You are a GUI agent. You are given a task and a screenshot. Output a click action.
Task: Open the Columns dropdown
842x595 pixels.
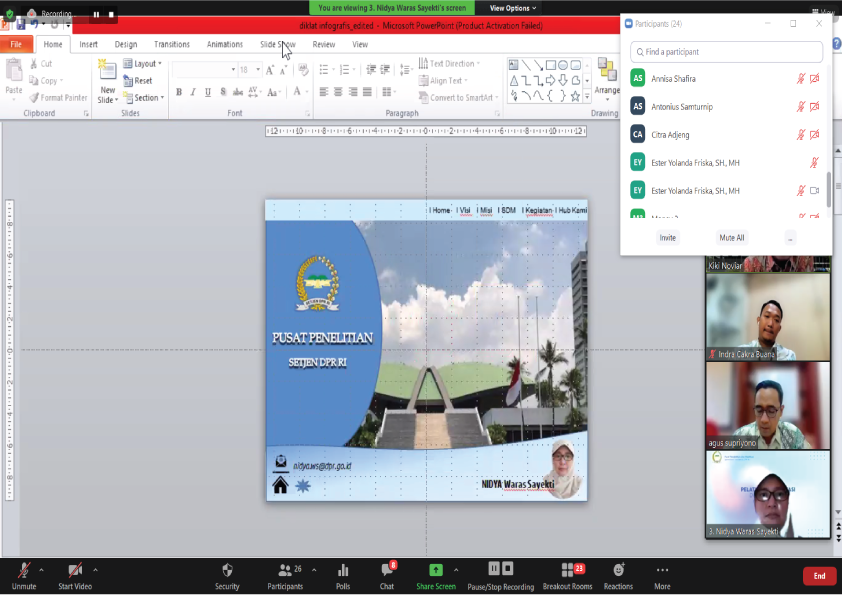pyautogui.click(x=389, y=92)
